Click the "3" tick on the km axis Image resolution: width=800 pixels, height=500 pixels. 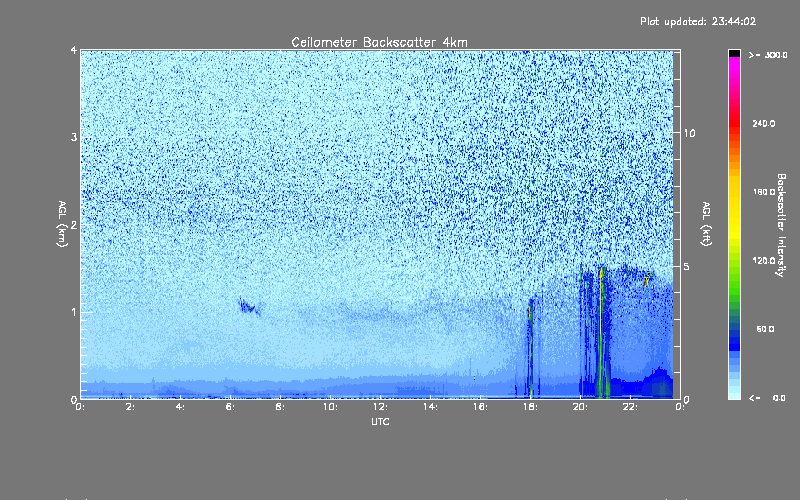[74, 137]
